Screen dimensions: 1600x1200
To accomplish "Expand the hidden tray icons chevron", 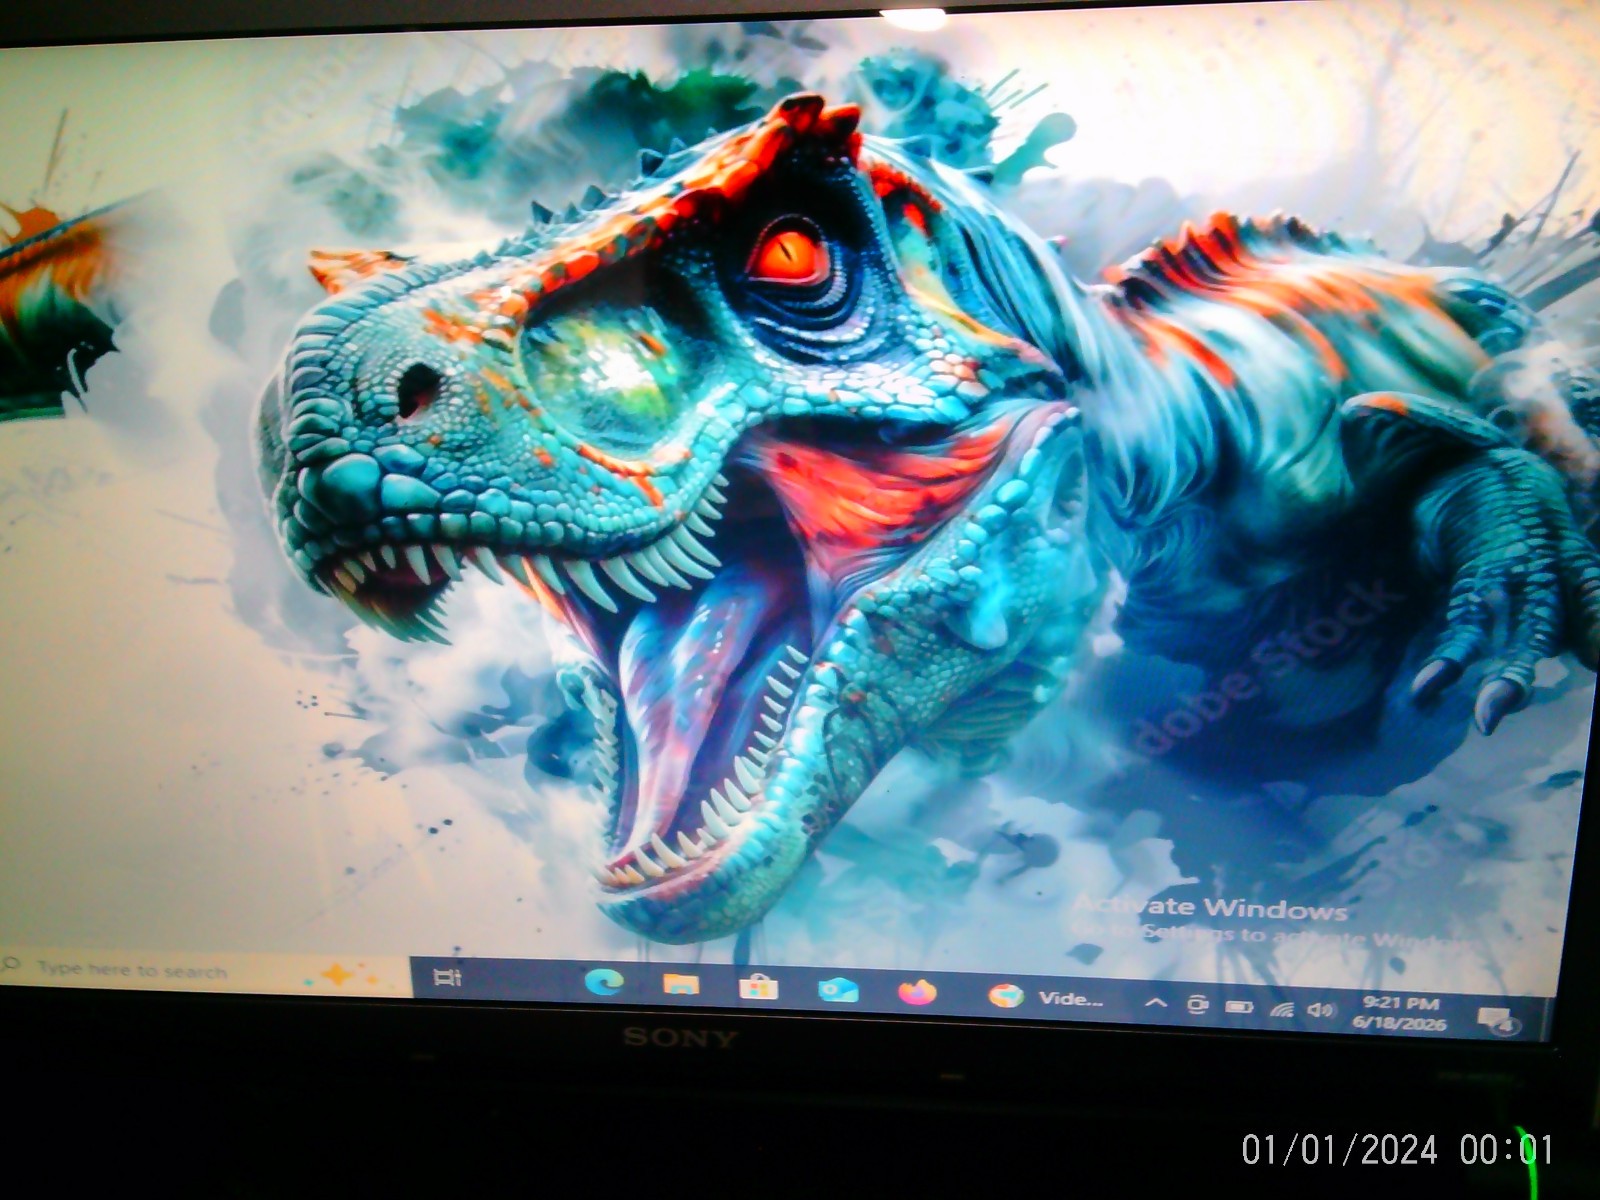I will coord(1155,1002).
